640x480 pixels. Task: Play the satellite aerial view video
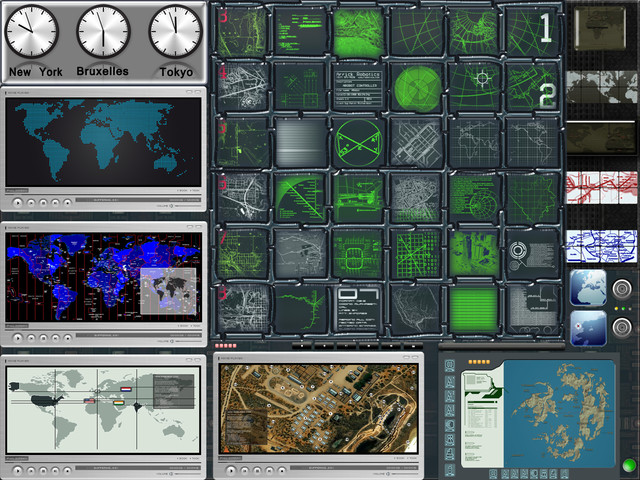pyautogui.click(x=231, y=471)
